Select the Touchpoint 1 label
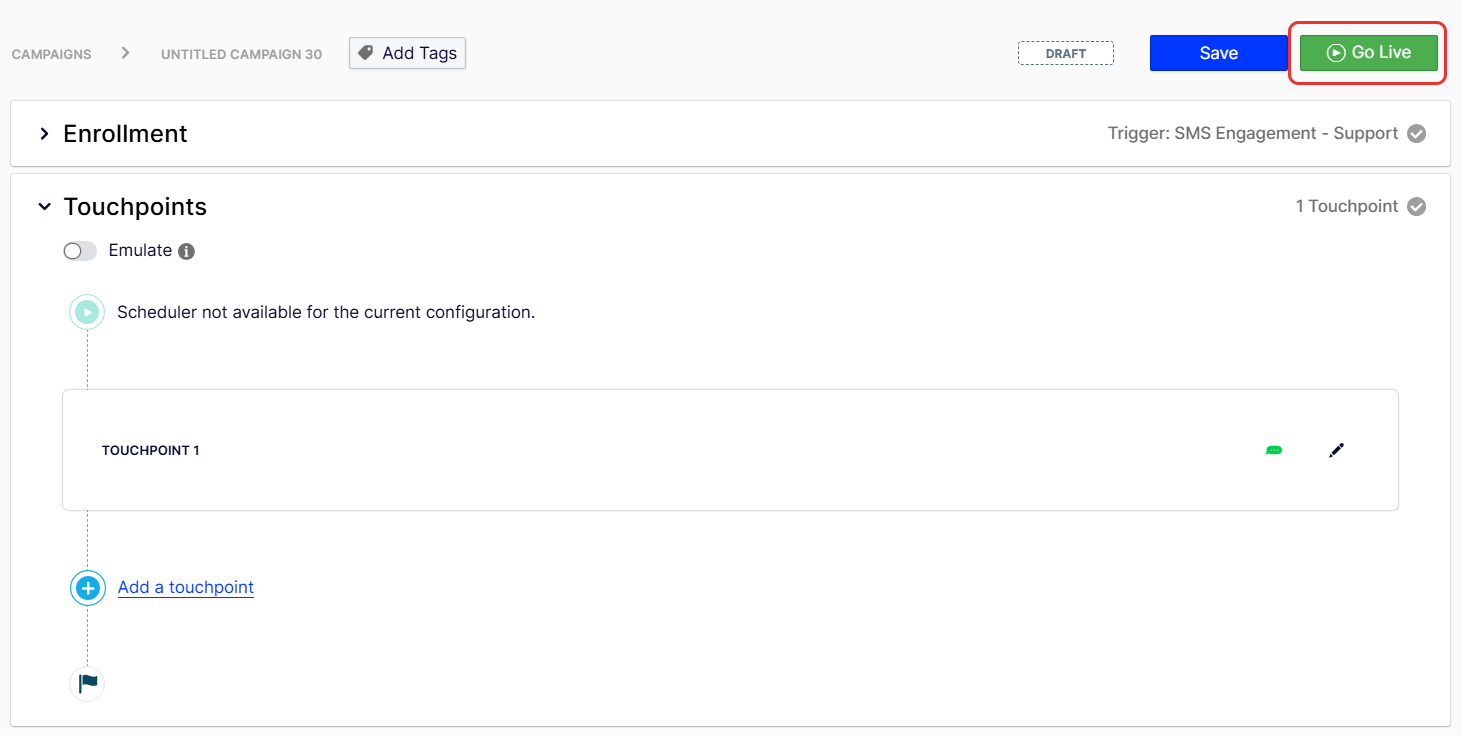The image size is (1462, 735). (x=150, y=451)
